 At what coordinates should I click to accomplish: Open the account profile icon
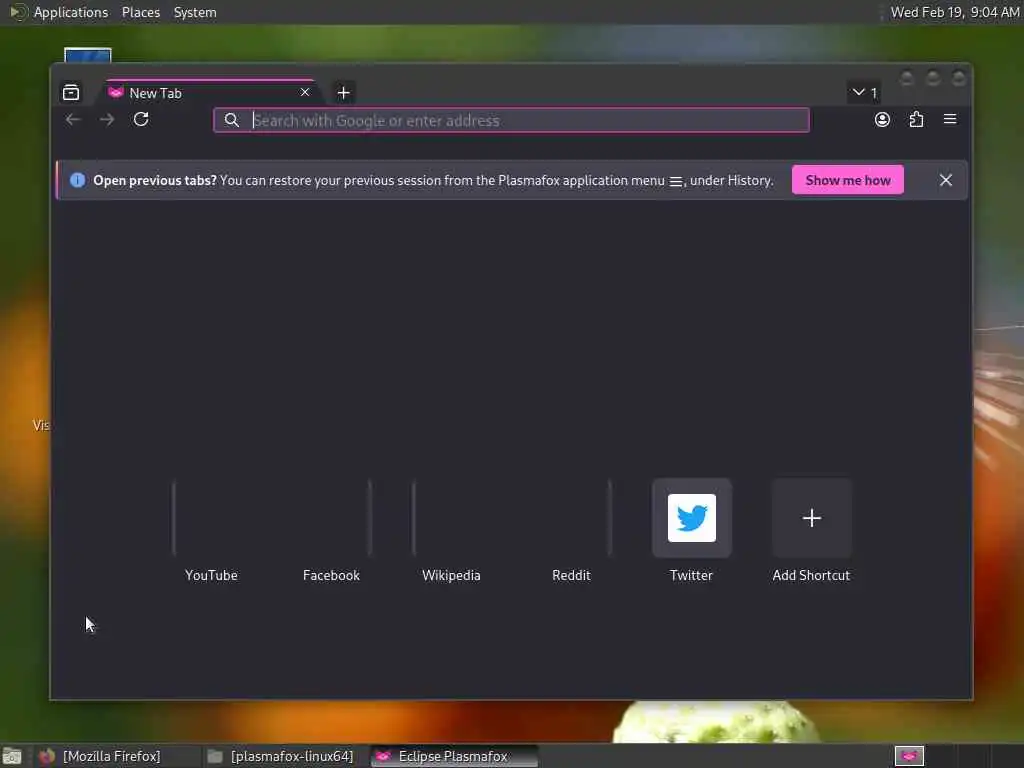882,120
